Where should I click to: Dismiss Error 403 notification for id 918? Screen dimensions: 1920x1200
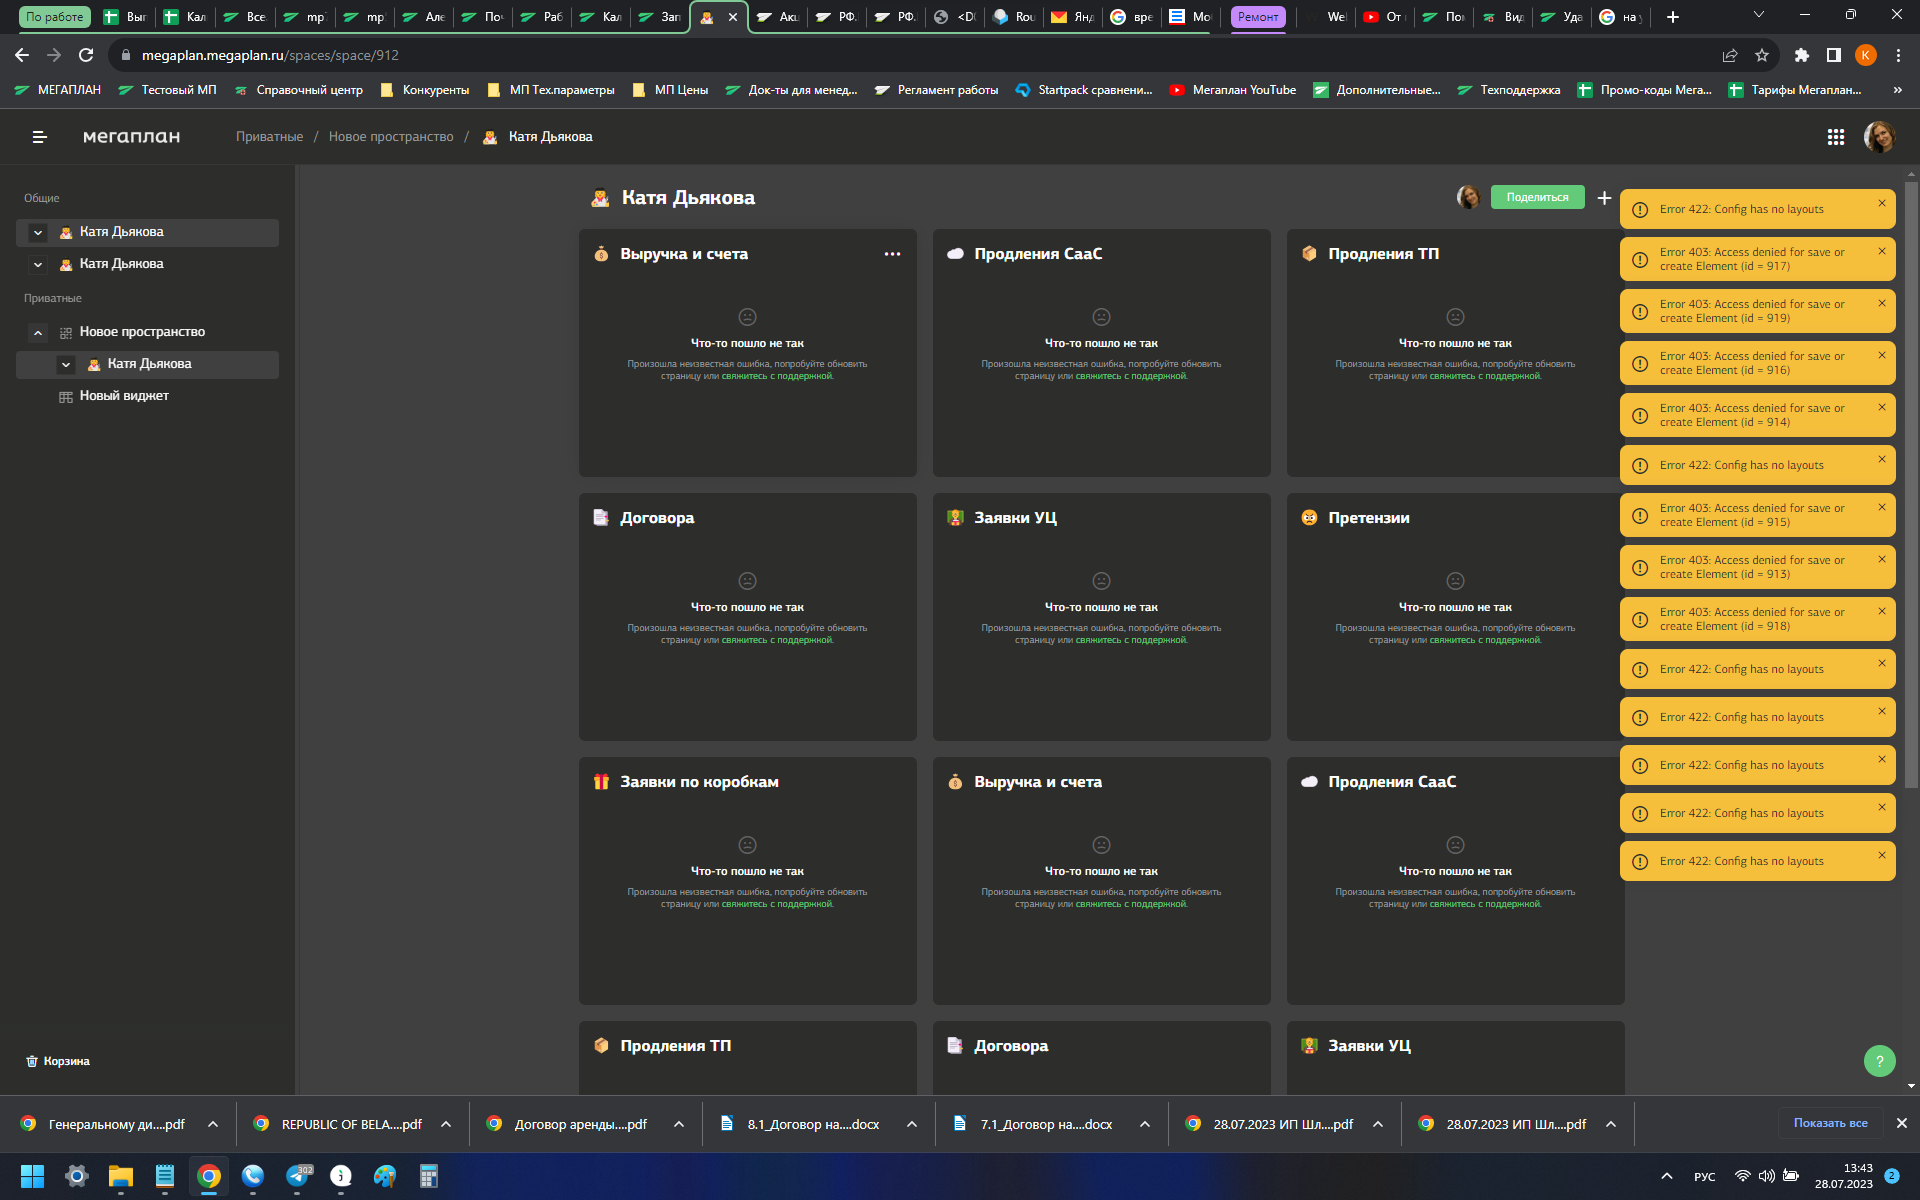[1881, 611]
